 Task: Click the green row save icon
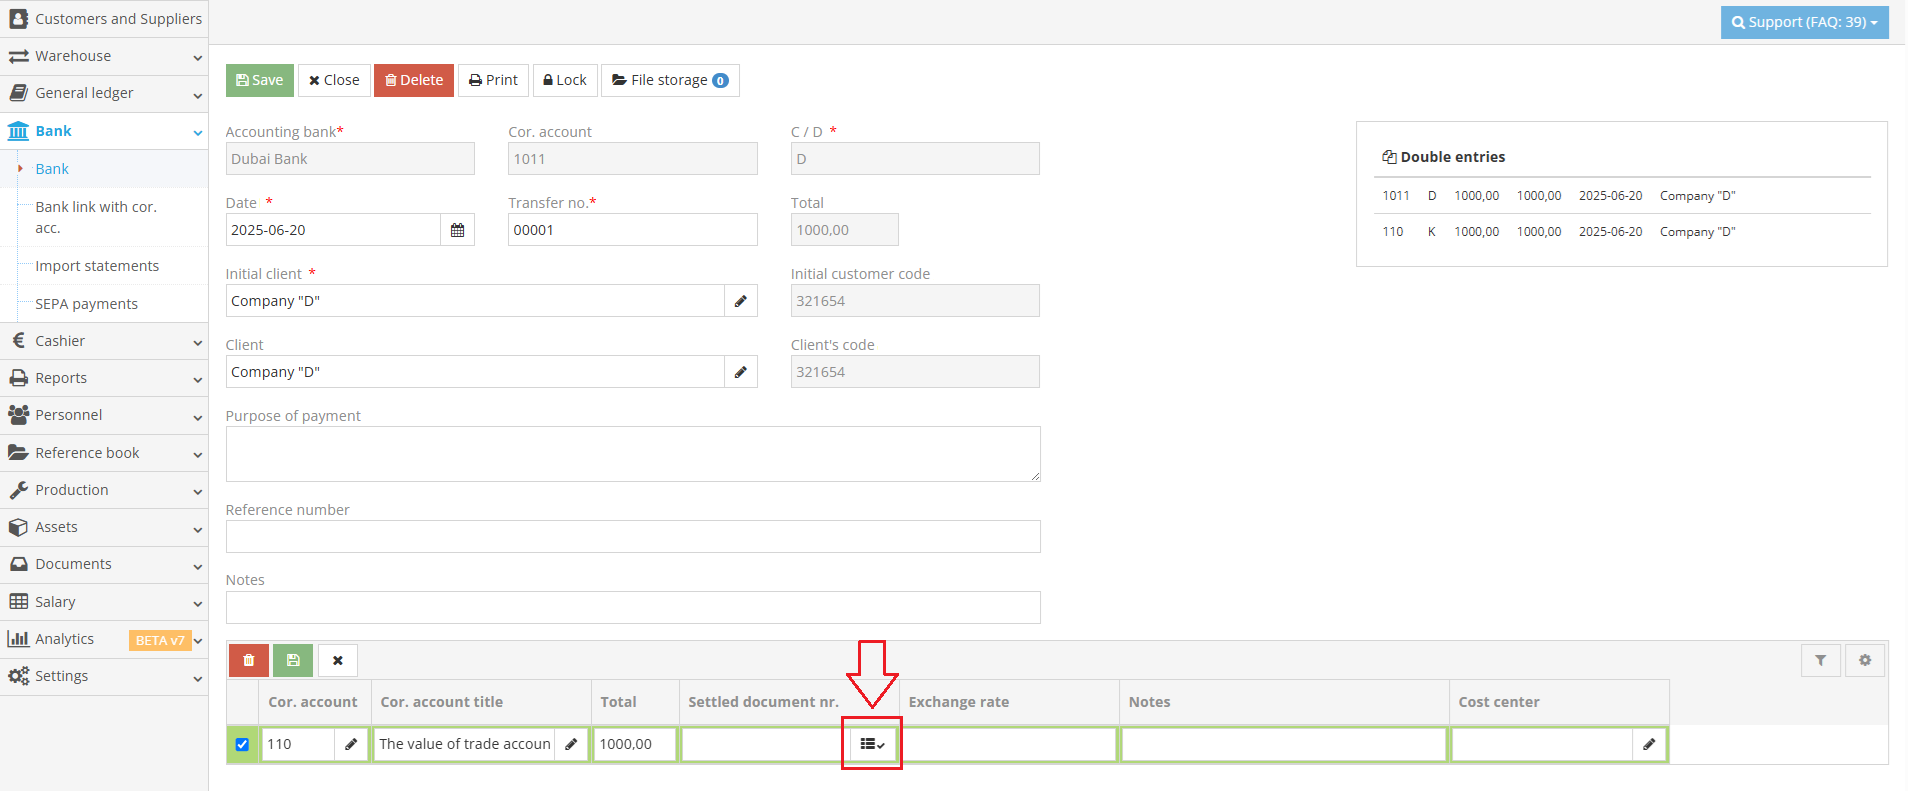pos(293,660)
